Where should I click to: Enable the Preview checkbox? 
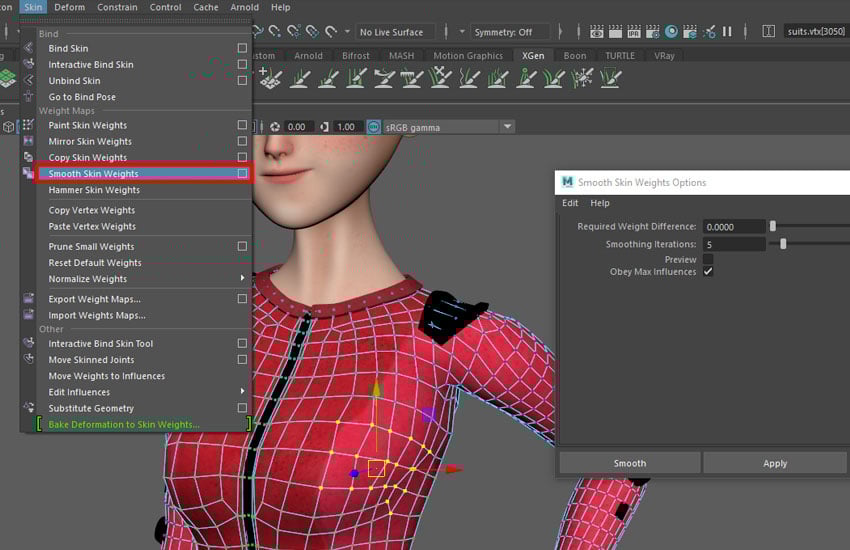pos(708,259)
